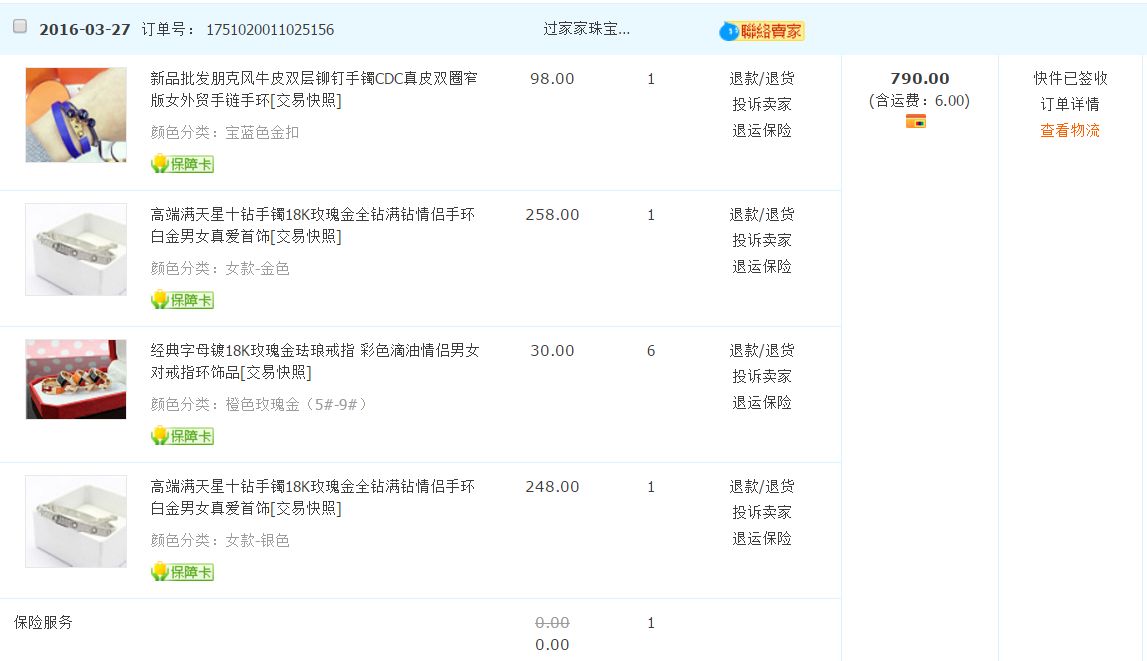Click the price 30.00
Viewport: 1147px width, 661px height.
[x=552, y=350]
